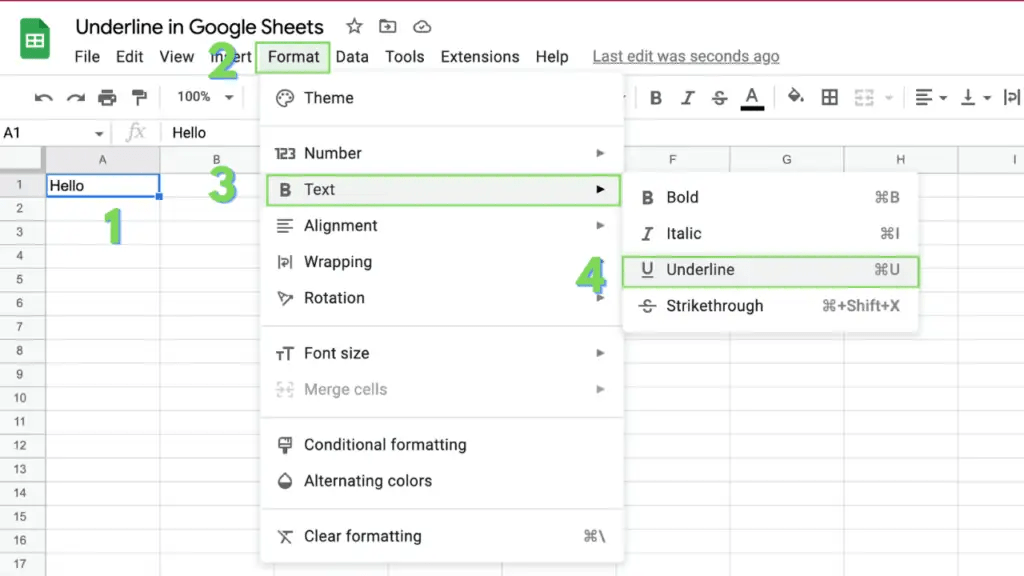Toggle strikethrough formatting in the toolbar
This screenshot has height=576, width=1024.
pyautogui.click(x=719, y=97)
